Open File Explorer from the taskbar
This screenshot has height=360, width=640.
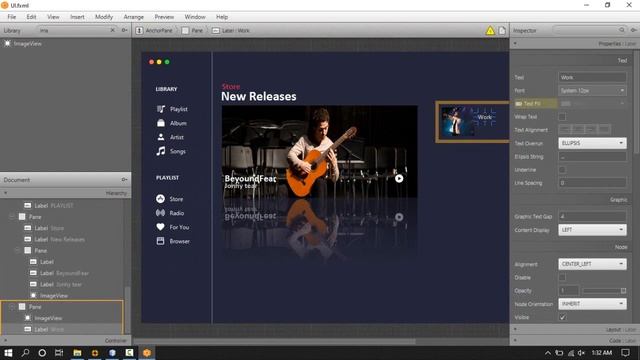77,353
